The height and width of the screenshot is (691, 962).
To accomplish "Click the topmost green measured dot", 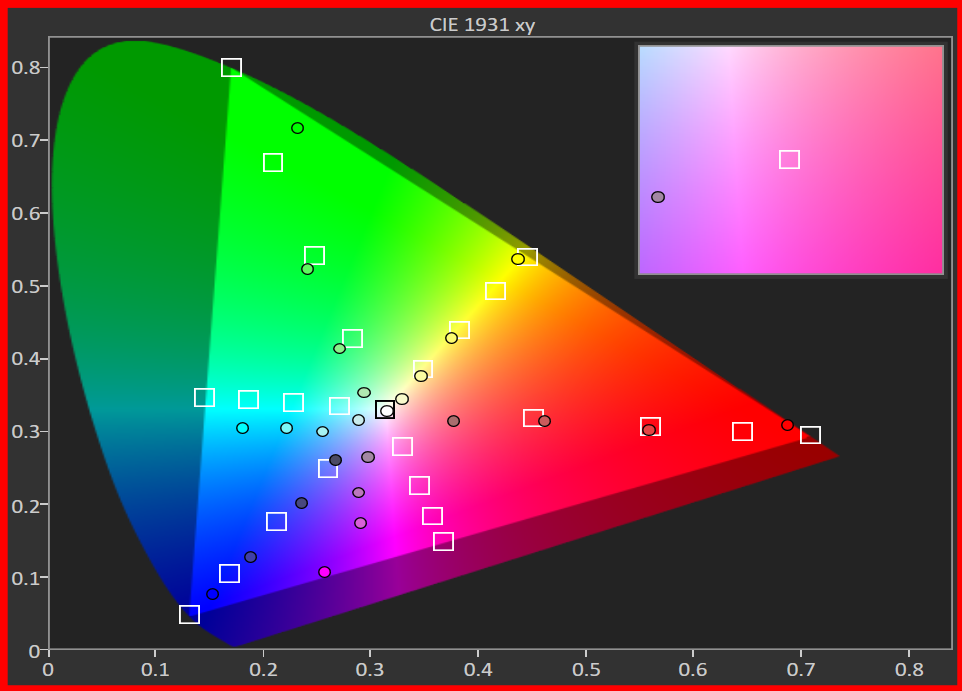I will pos(297,128).
